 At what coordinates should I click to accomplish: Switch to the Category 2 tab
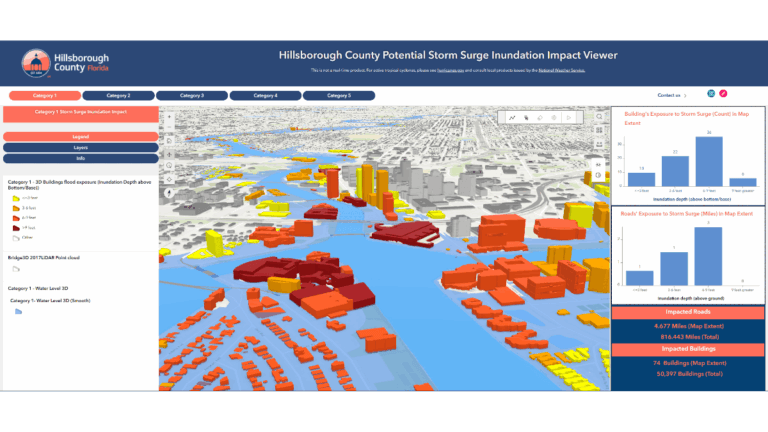pyautogui.click(x=120, y=95)
